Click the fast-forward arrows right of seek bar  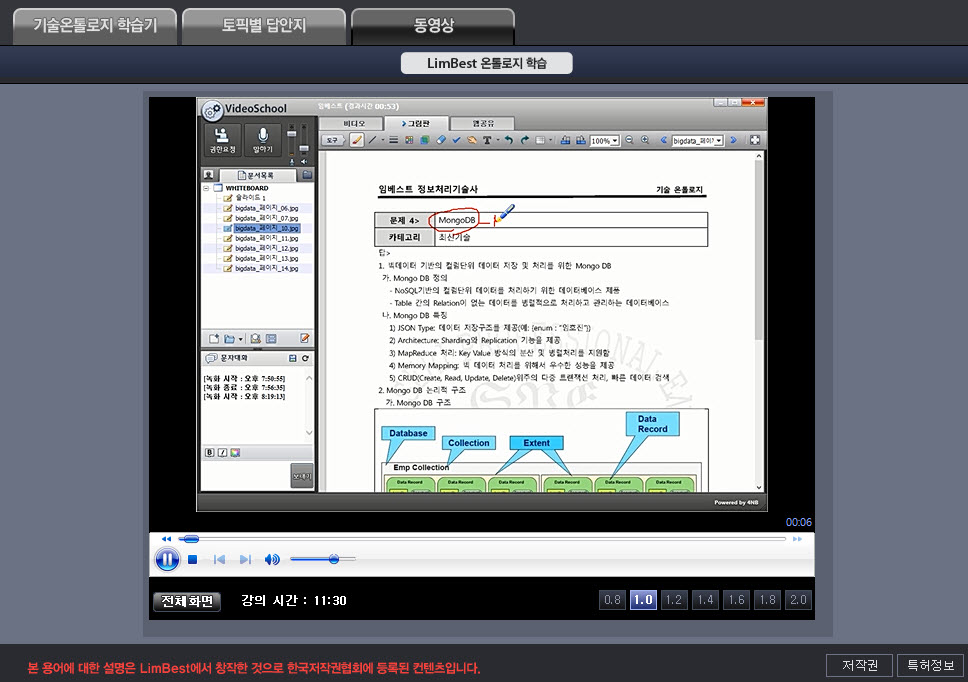pos(797,539)
